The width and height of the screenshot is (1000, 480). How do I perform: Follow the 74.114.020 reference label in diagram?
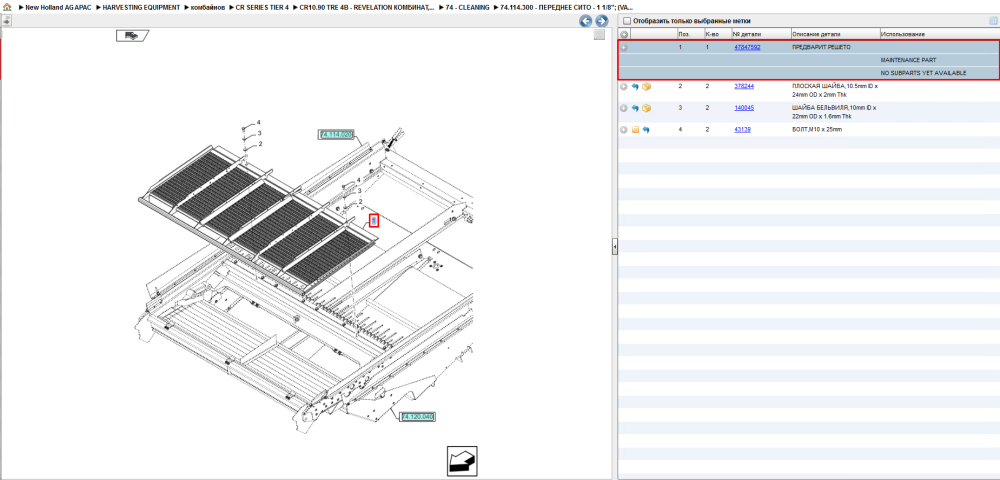(x=336, y=134)
